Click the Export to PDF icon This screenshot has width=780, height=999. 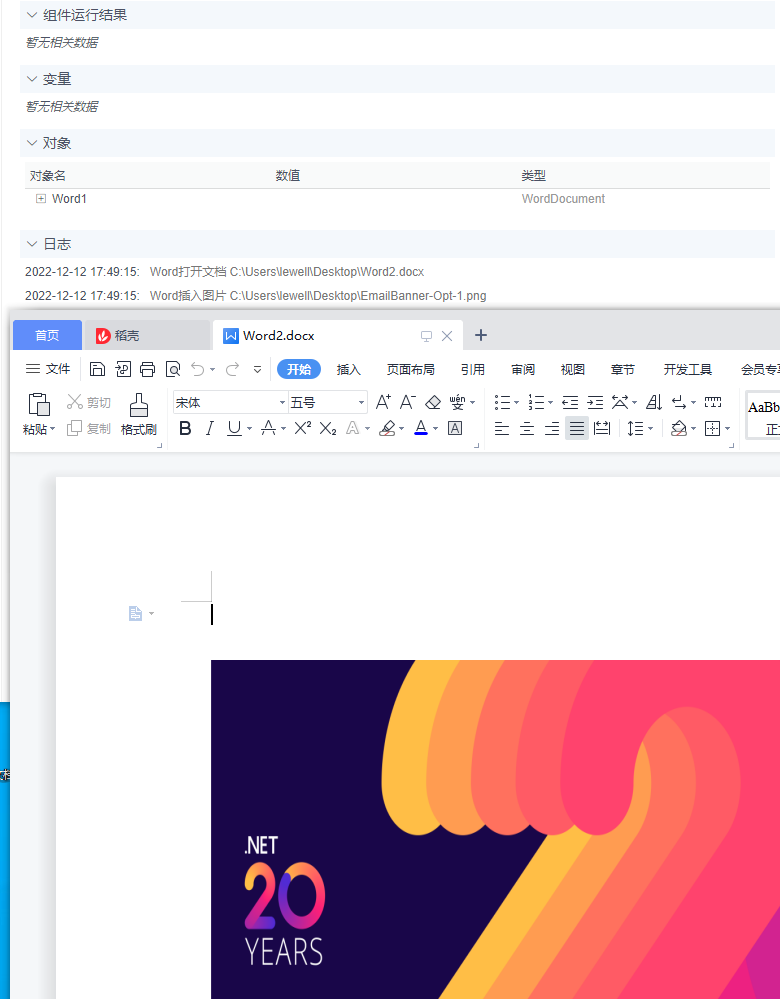point(123,369)
